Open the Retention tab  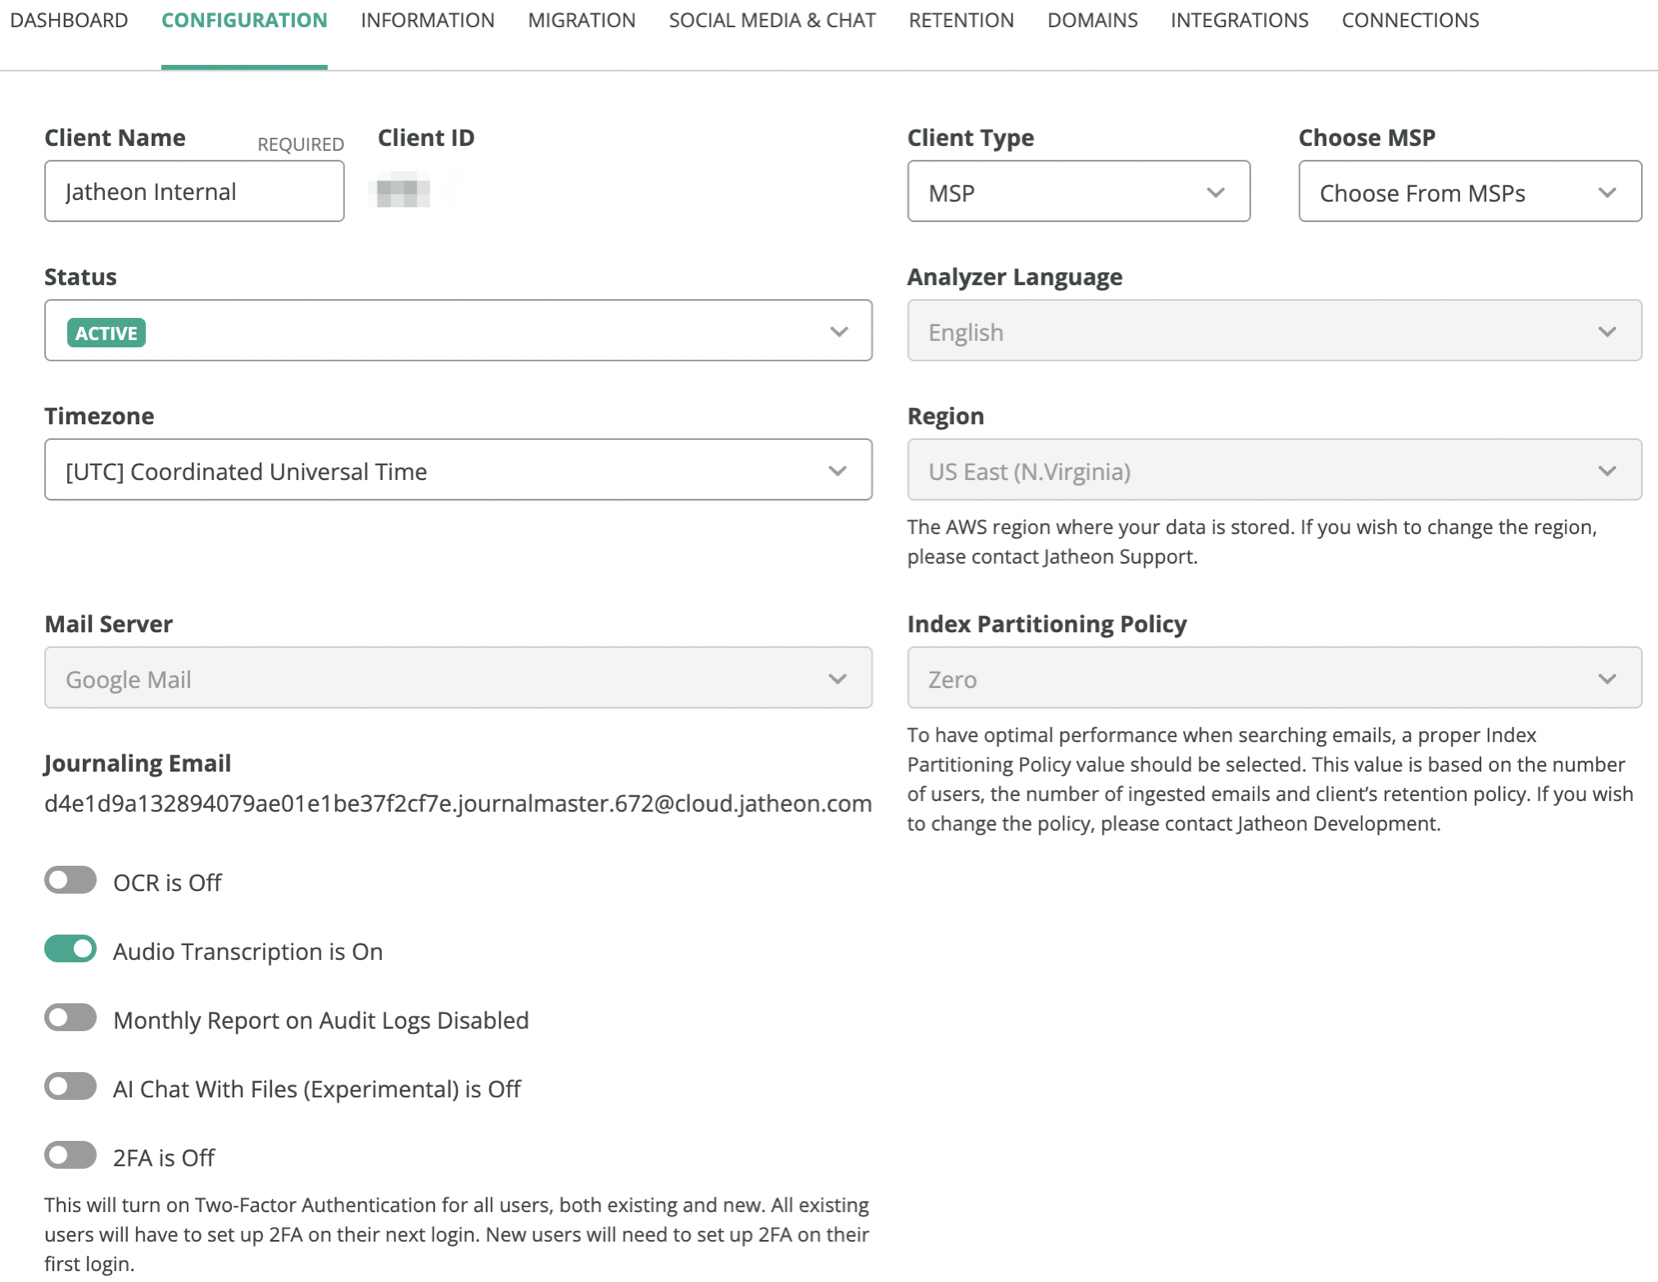click(961, 20)
